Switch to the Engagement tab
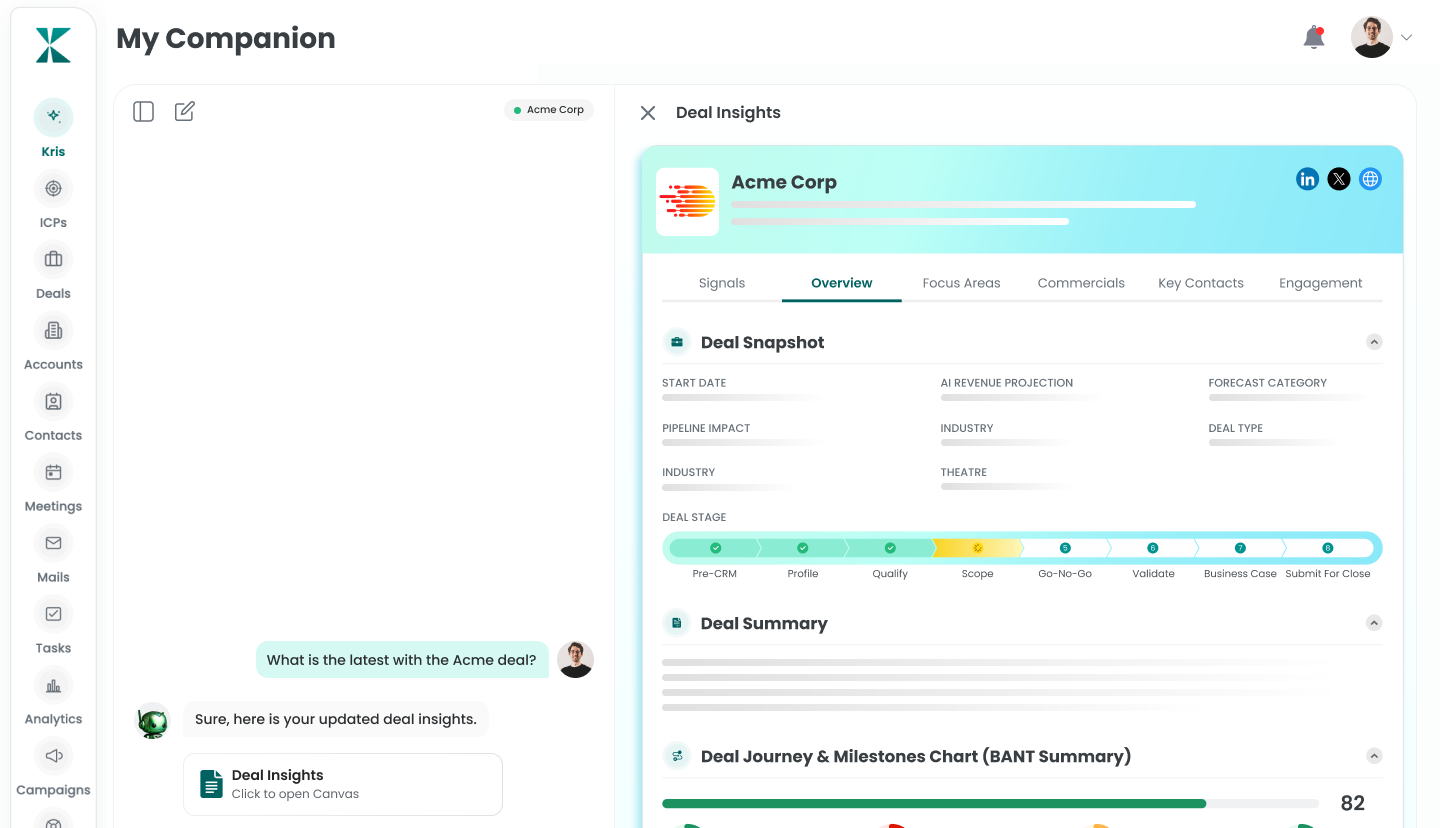Viewport: 1440px width, 828px height. [x=1321, y=283]
